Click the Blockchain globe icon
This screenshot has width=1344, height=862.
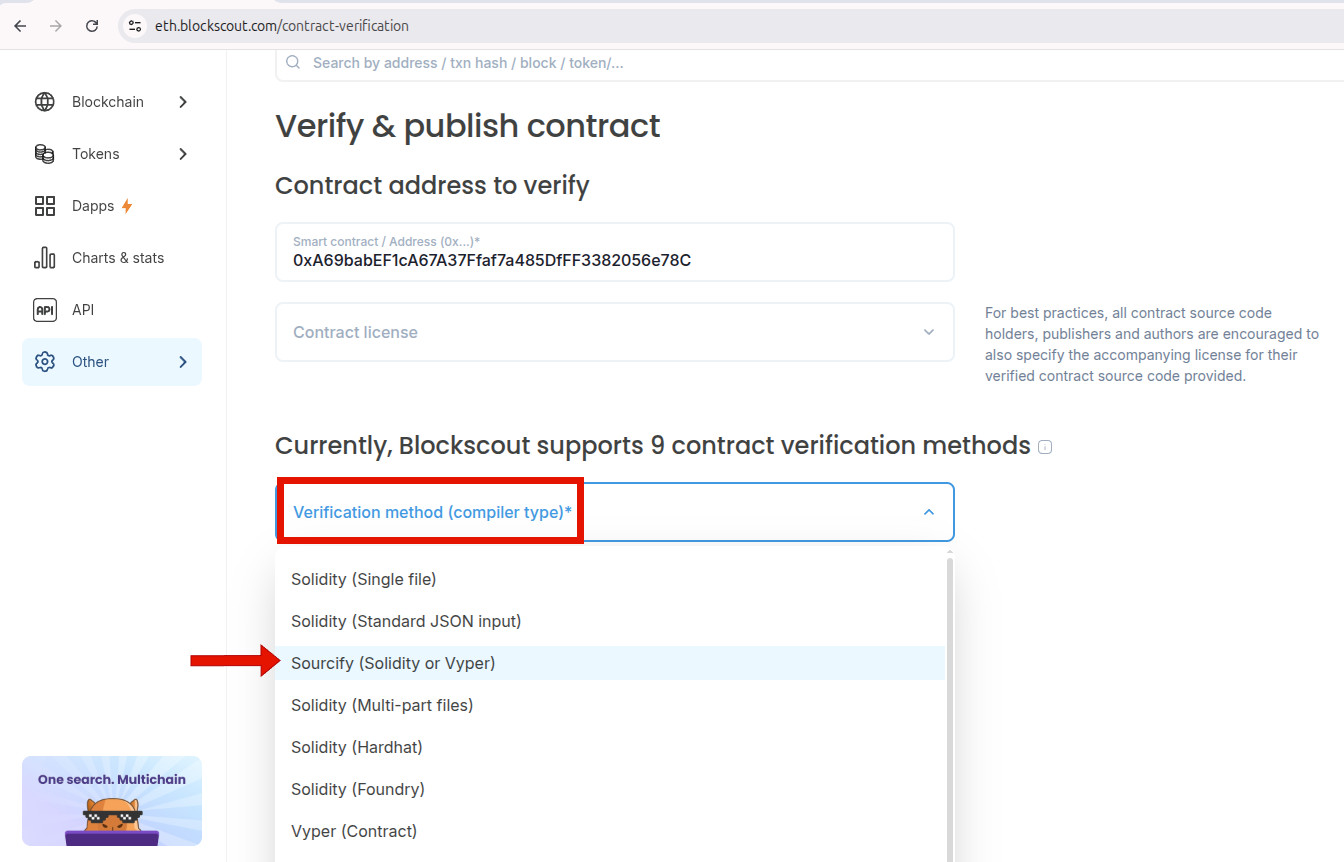click(44, 102)
